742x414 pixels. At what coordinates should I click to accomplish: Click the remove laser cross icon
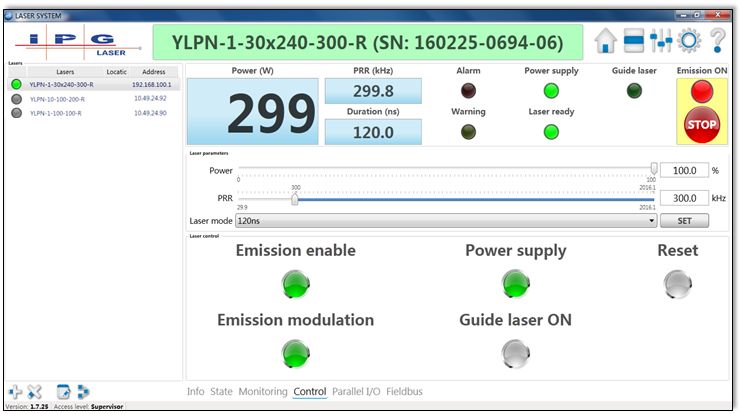34,392
